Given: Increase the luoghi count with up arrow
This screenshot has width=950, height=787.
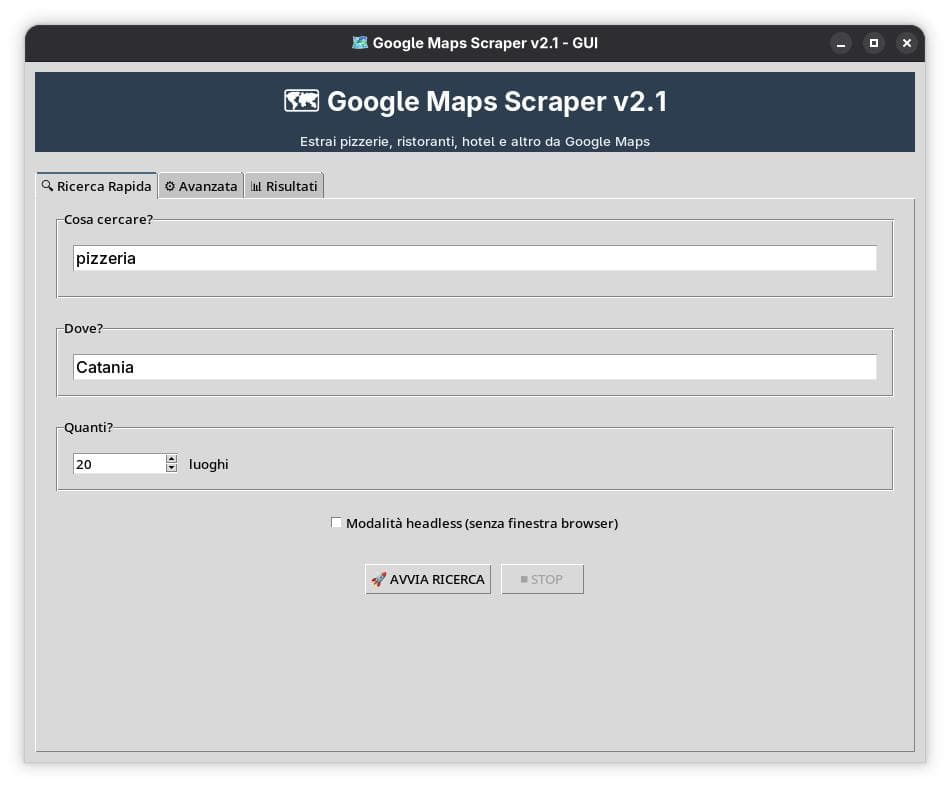Looking at the screenshot, I should point(171,459).
